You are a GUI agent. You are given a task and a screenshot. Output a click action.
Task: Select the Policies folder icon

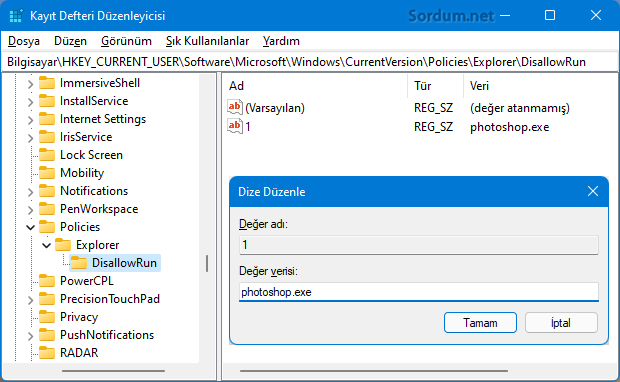(x=47, y=227)
